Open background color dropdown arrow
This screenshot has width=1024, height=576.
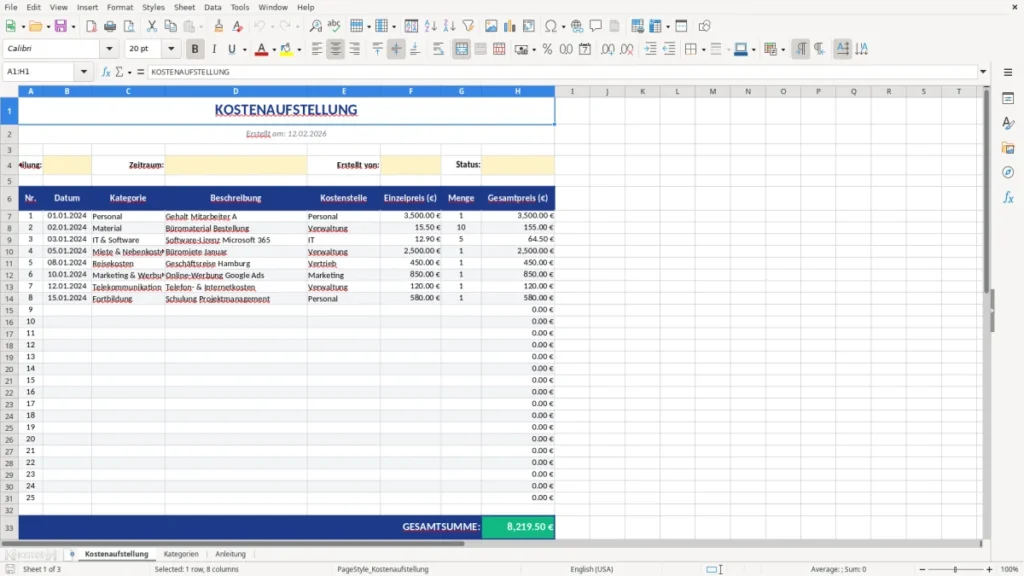tap(299, 50)
